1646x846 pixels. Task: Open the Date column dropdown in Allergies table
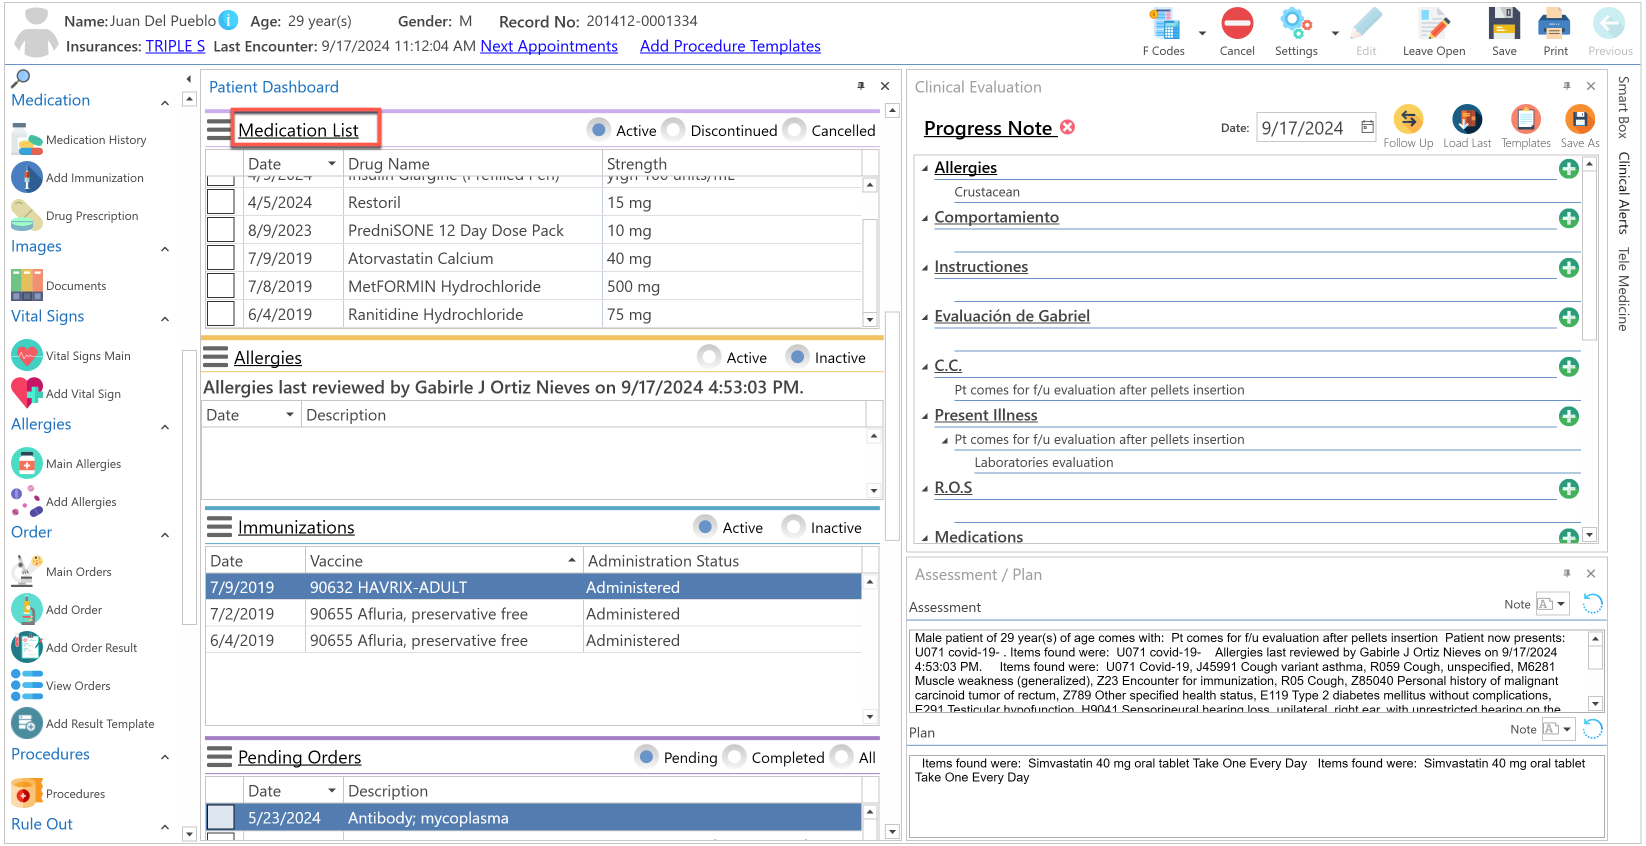pos(290,414)
